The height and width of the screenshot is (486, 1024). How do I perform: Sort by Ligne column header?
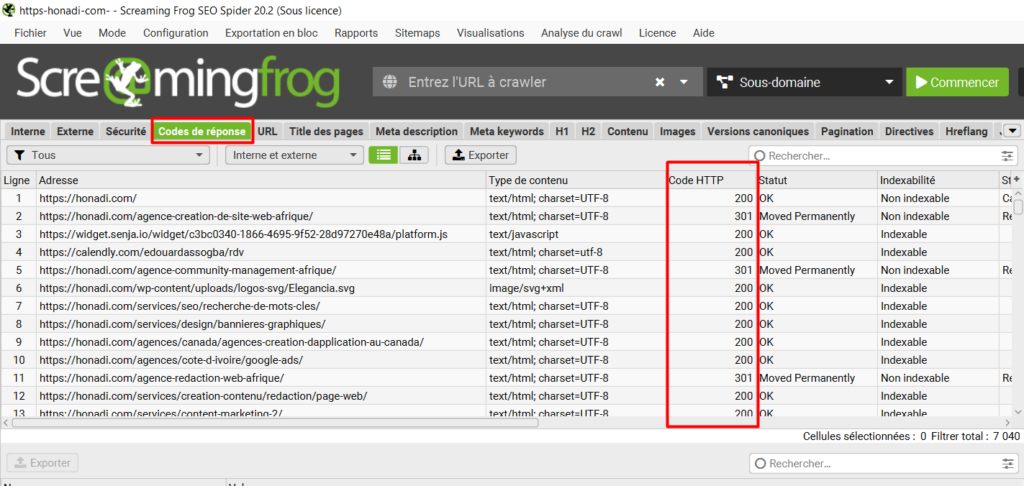(x=18, y=180)
